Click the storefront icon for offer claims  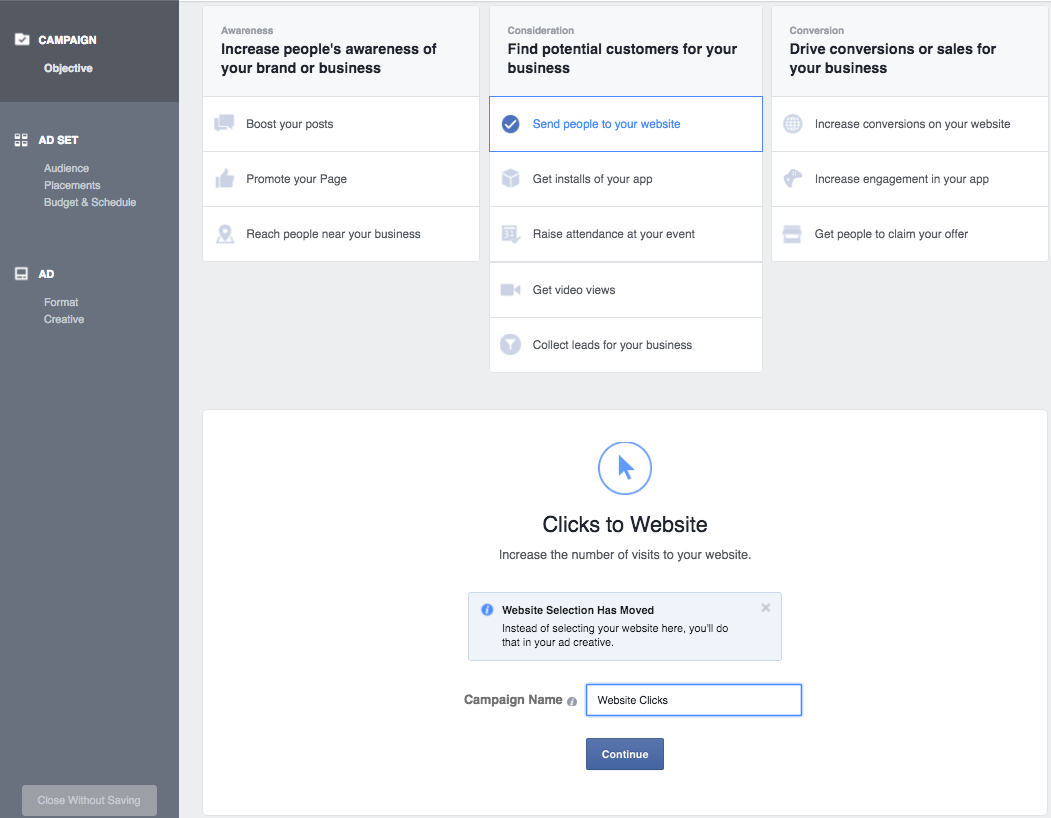click(792, 234)
